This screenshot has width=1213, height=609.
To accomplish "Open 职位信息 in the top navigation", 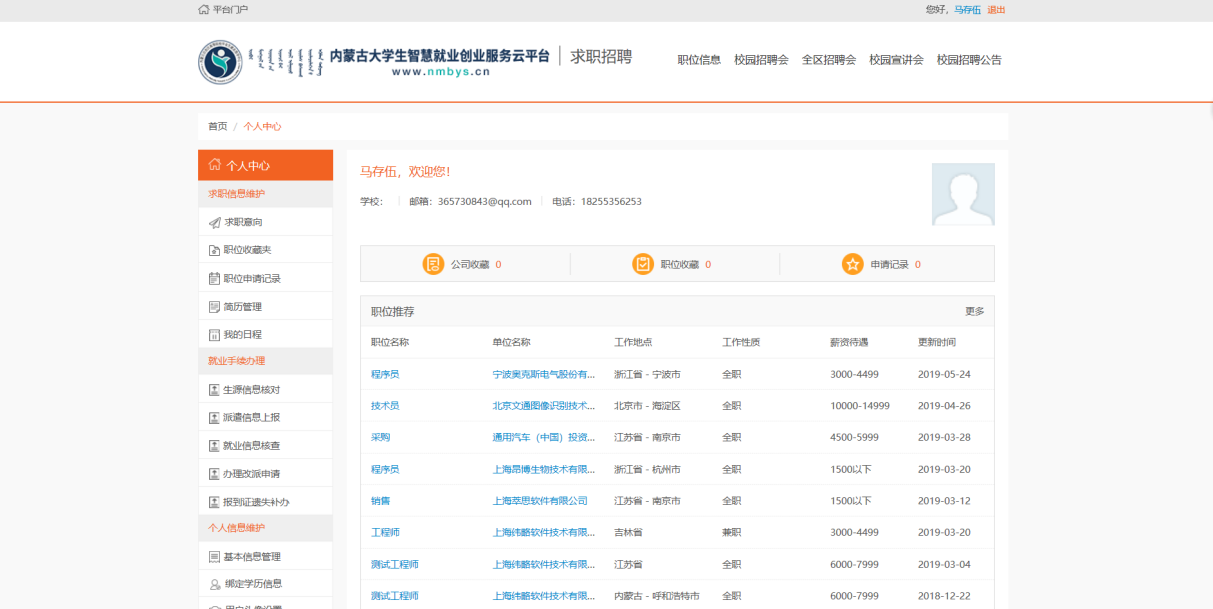I will click(699, 60).
